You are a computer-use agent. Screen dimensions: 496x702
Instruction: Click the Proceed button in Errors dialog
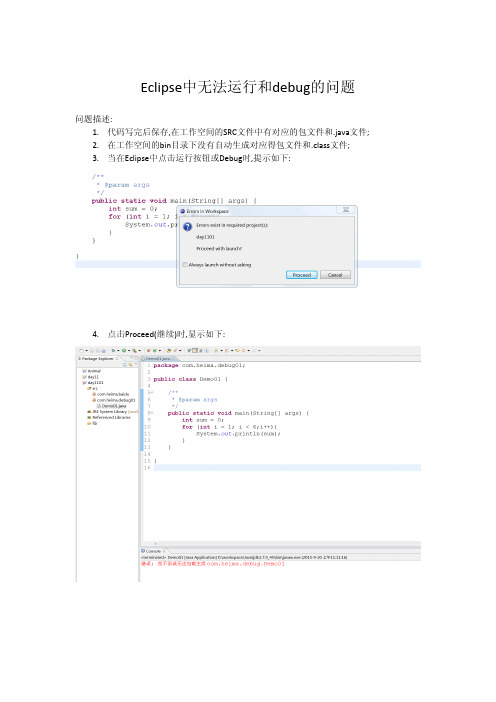(302, 275)
